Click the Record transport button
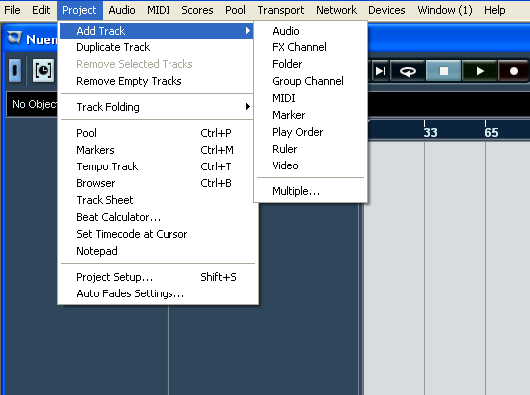 [513, 71]
